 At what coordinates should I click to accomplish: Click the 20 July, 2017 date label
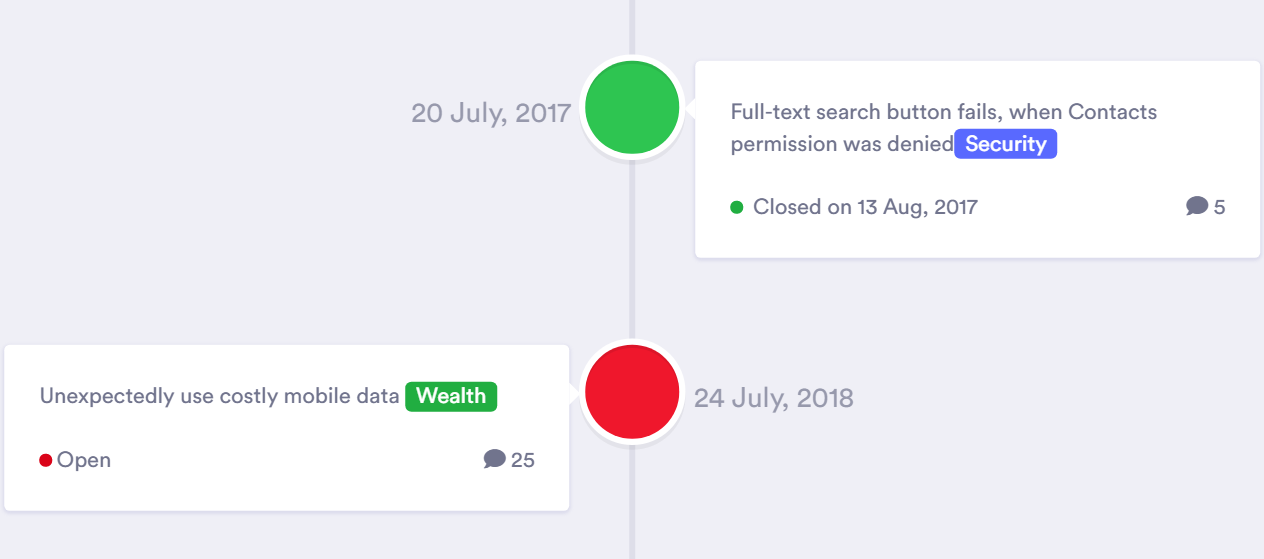pos(490,112)
